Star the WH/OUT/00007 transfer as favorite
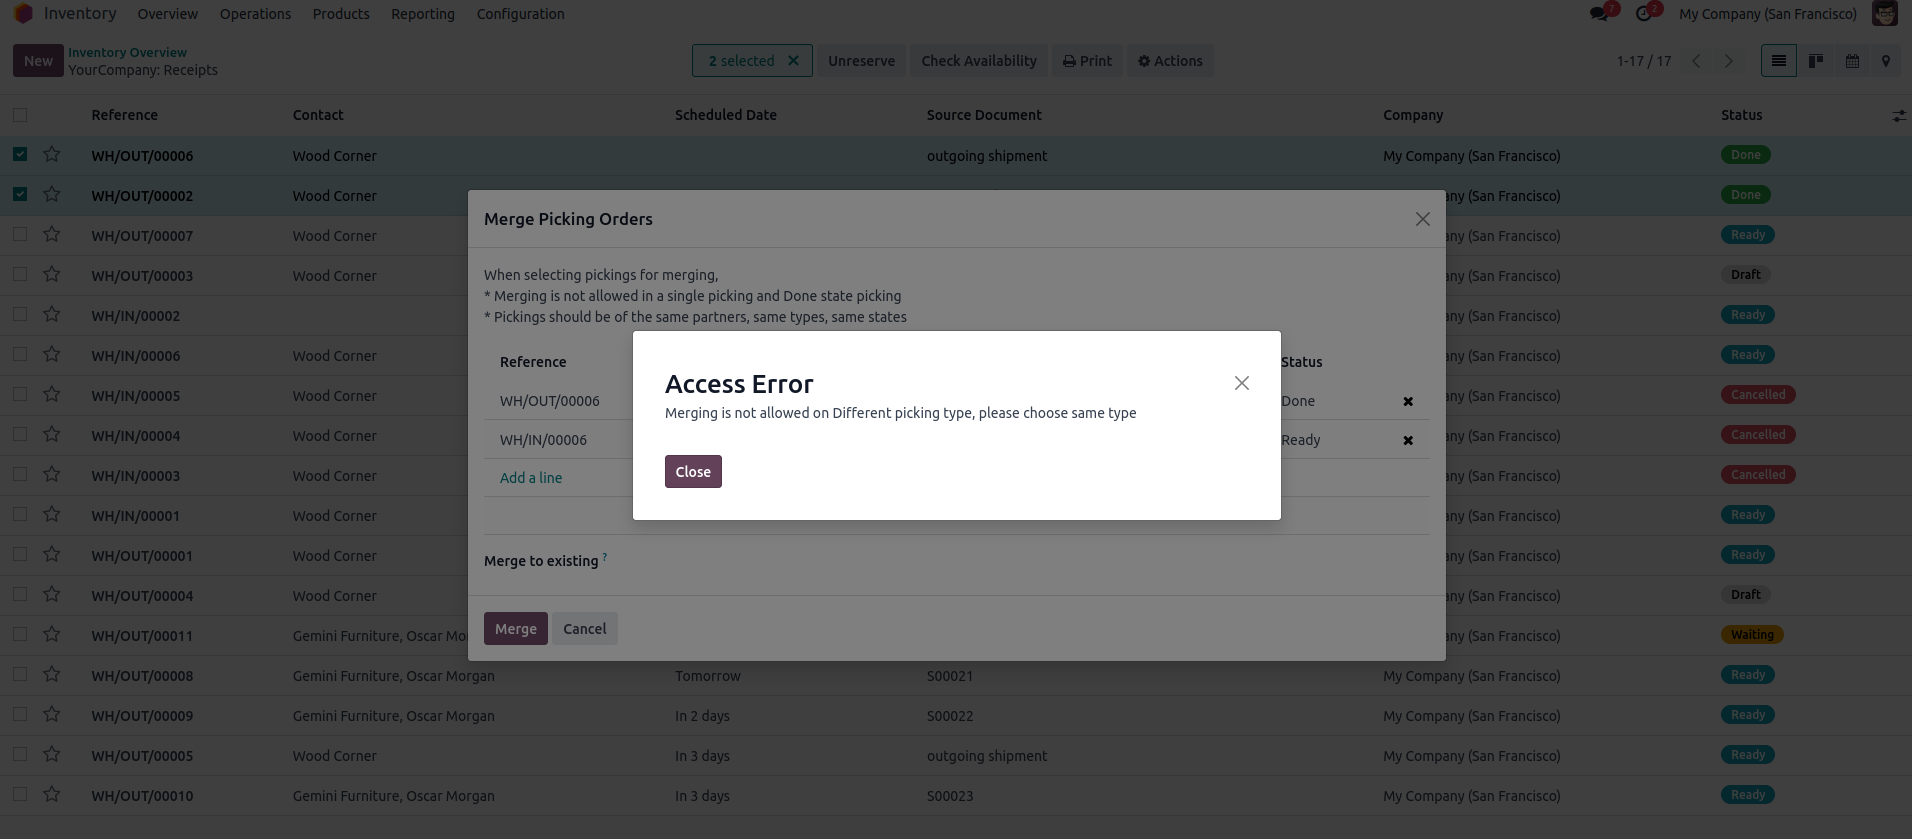The image size is (1912, 839). pos(52,235)
